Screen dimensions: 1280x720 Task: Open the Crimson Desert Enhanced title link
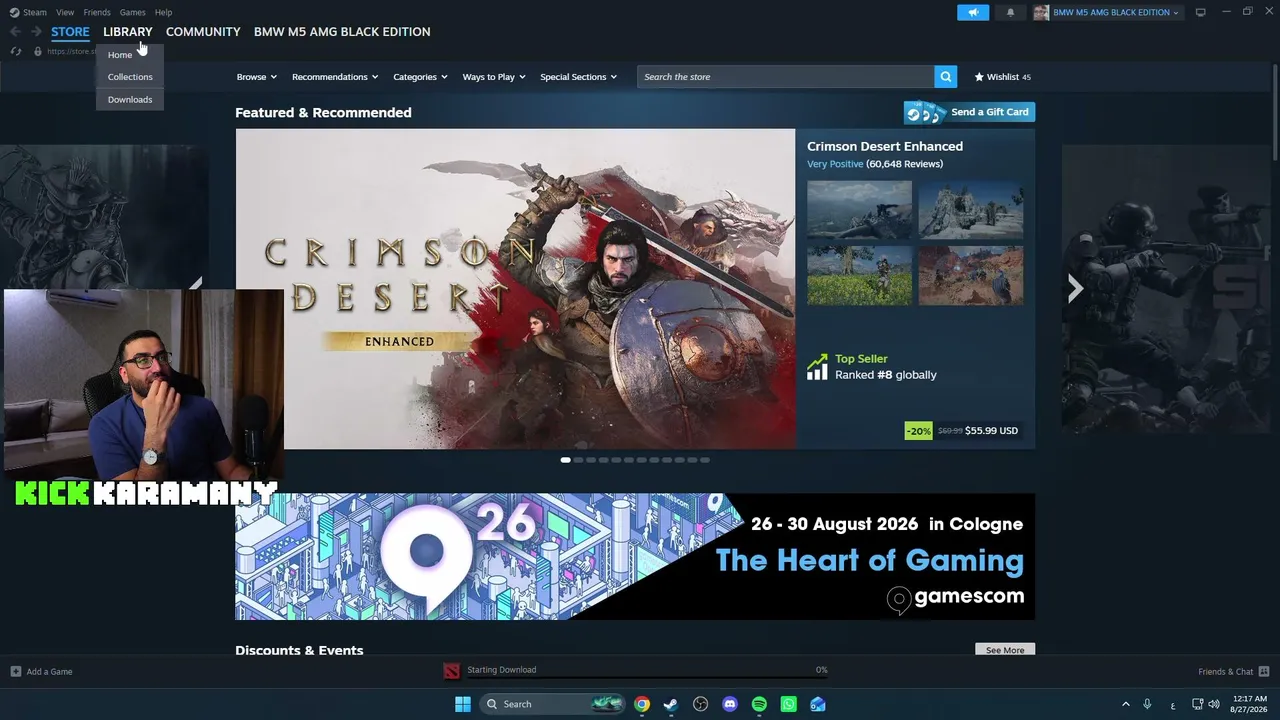pyautogui.click(x=885, y=146)
